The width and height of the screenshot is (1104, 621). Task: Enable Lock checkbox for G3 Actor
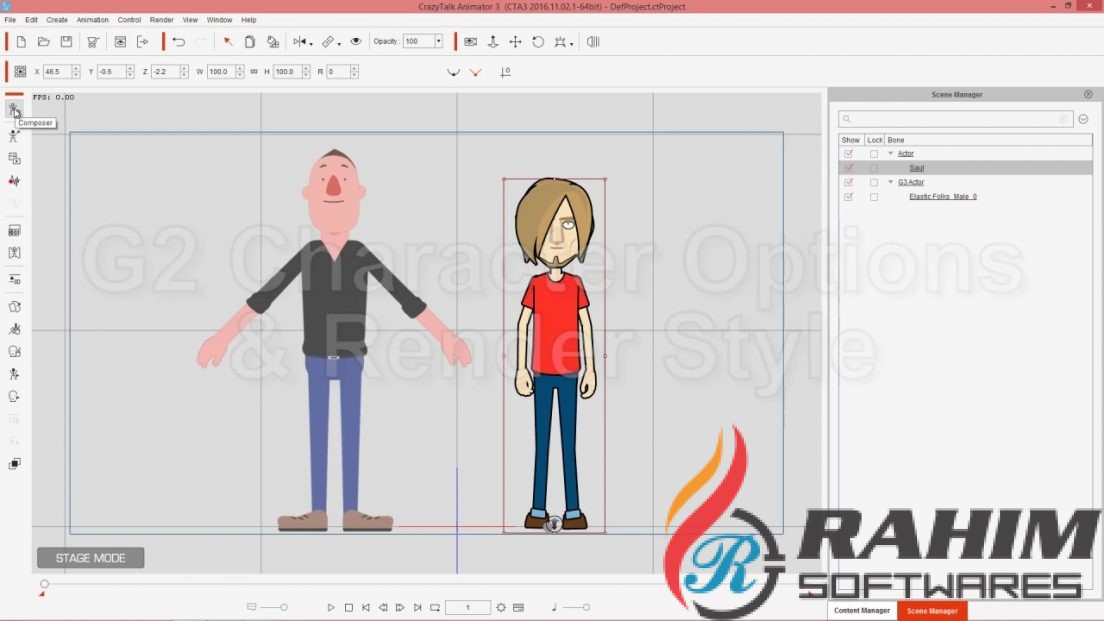(x=874, y=183)
